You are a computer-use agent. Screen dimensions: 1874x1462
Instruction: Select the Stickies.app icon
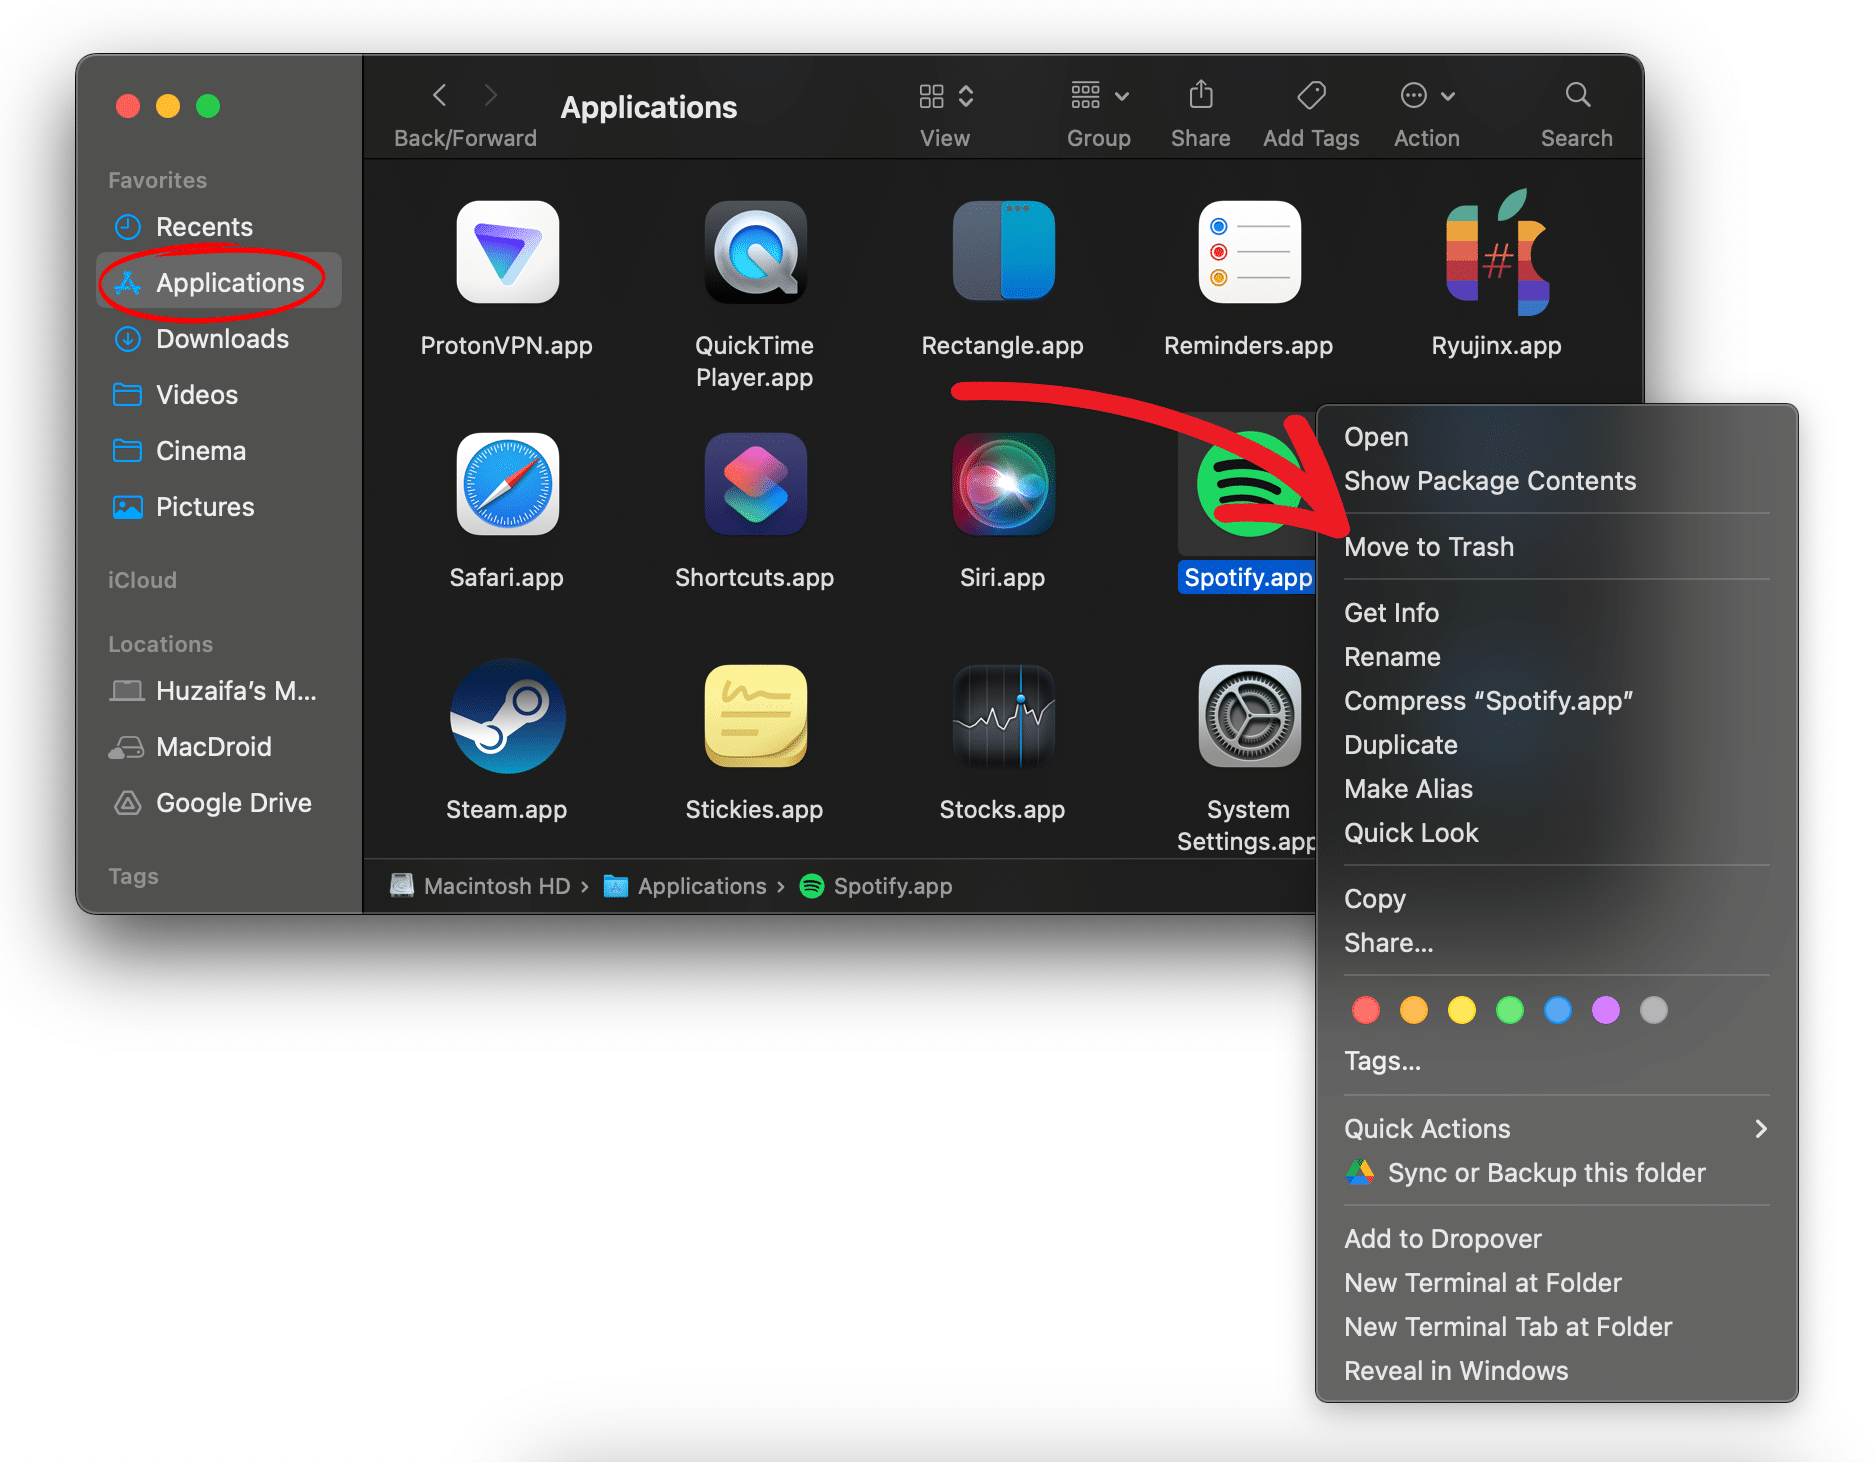point(755,717)
